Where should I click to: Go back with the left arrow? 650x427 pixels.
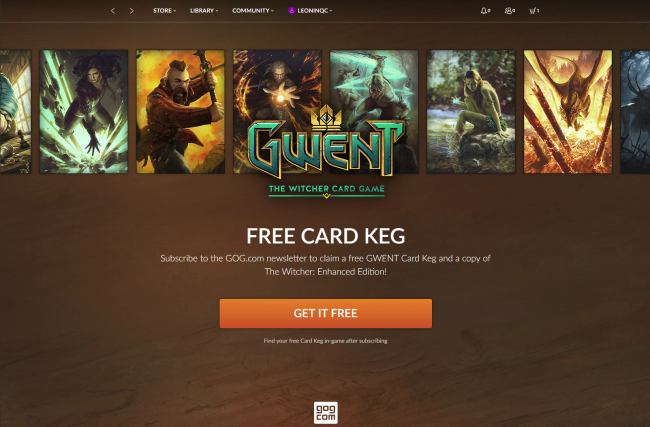[x=113, y=11]
